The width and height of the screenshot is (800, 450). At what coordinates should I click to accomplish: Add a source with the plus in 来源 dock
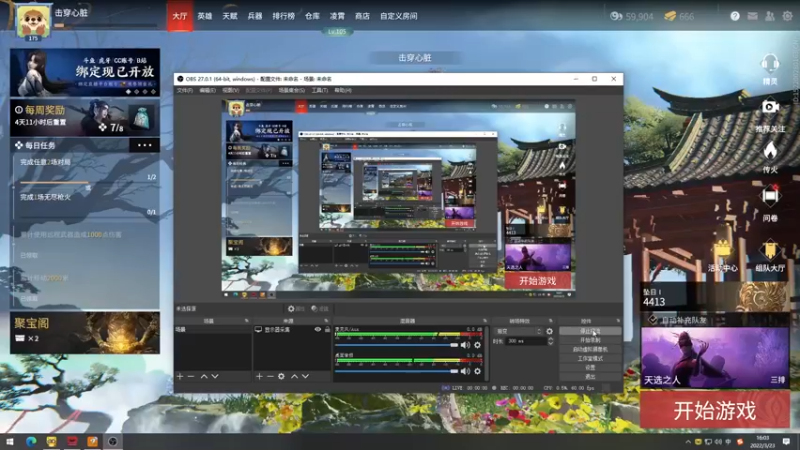259,377
